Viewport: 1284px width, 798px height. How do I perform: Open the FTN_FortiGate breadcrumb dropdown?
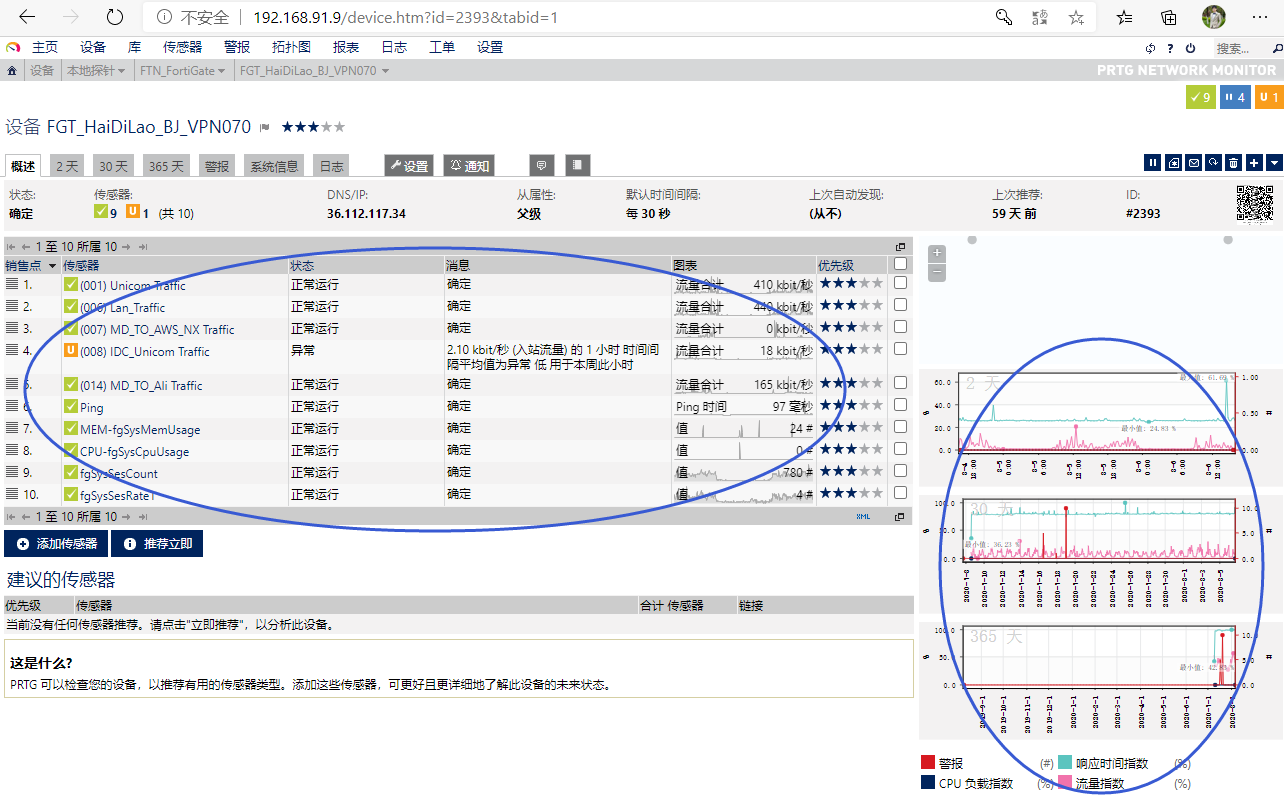[x=184, y=71]
